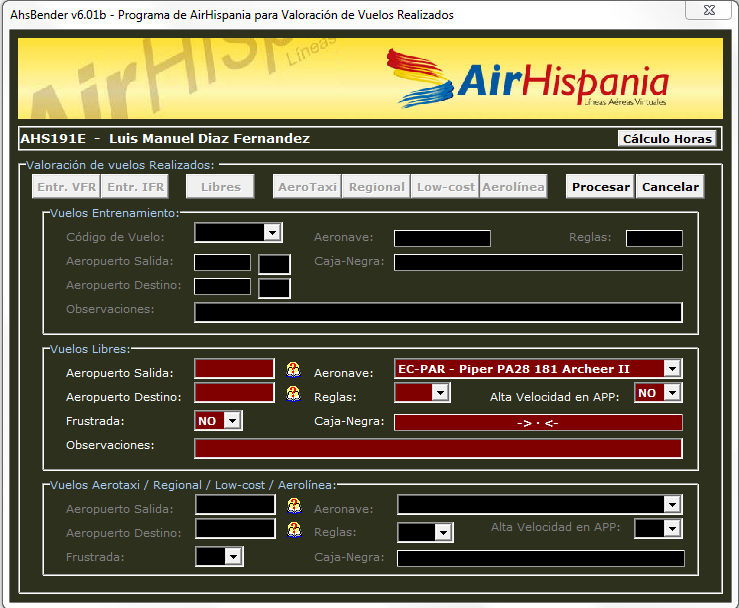The image size is (739, 608).
Task: Click the Observaciones field in Vuelos Libres
Action: [438, 447]
